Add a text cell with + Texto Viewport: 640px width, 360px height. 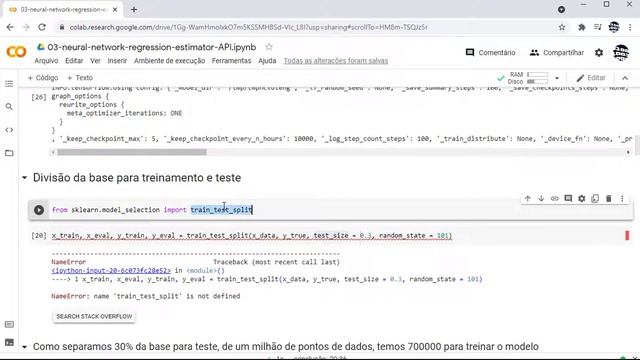click(80, 78)
